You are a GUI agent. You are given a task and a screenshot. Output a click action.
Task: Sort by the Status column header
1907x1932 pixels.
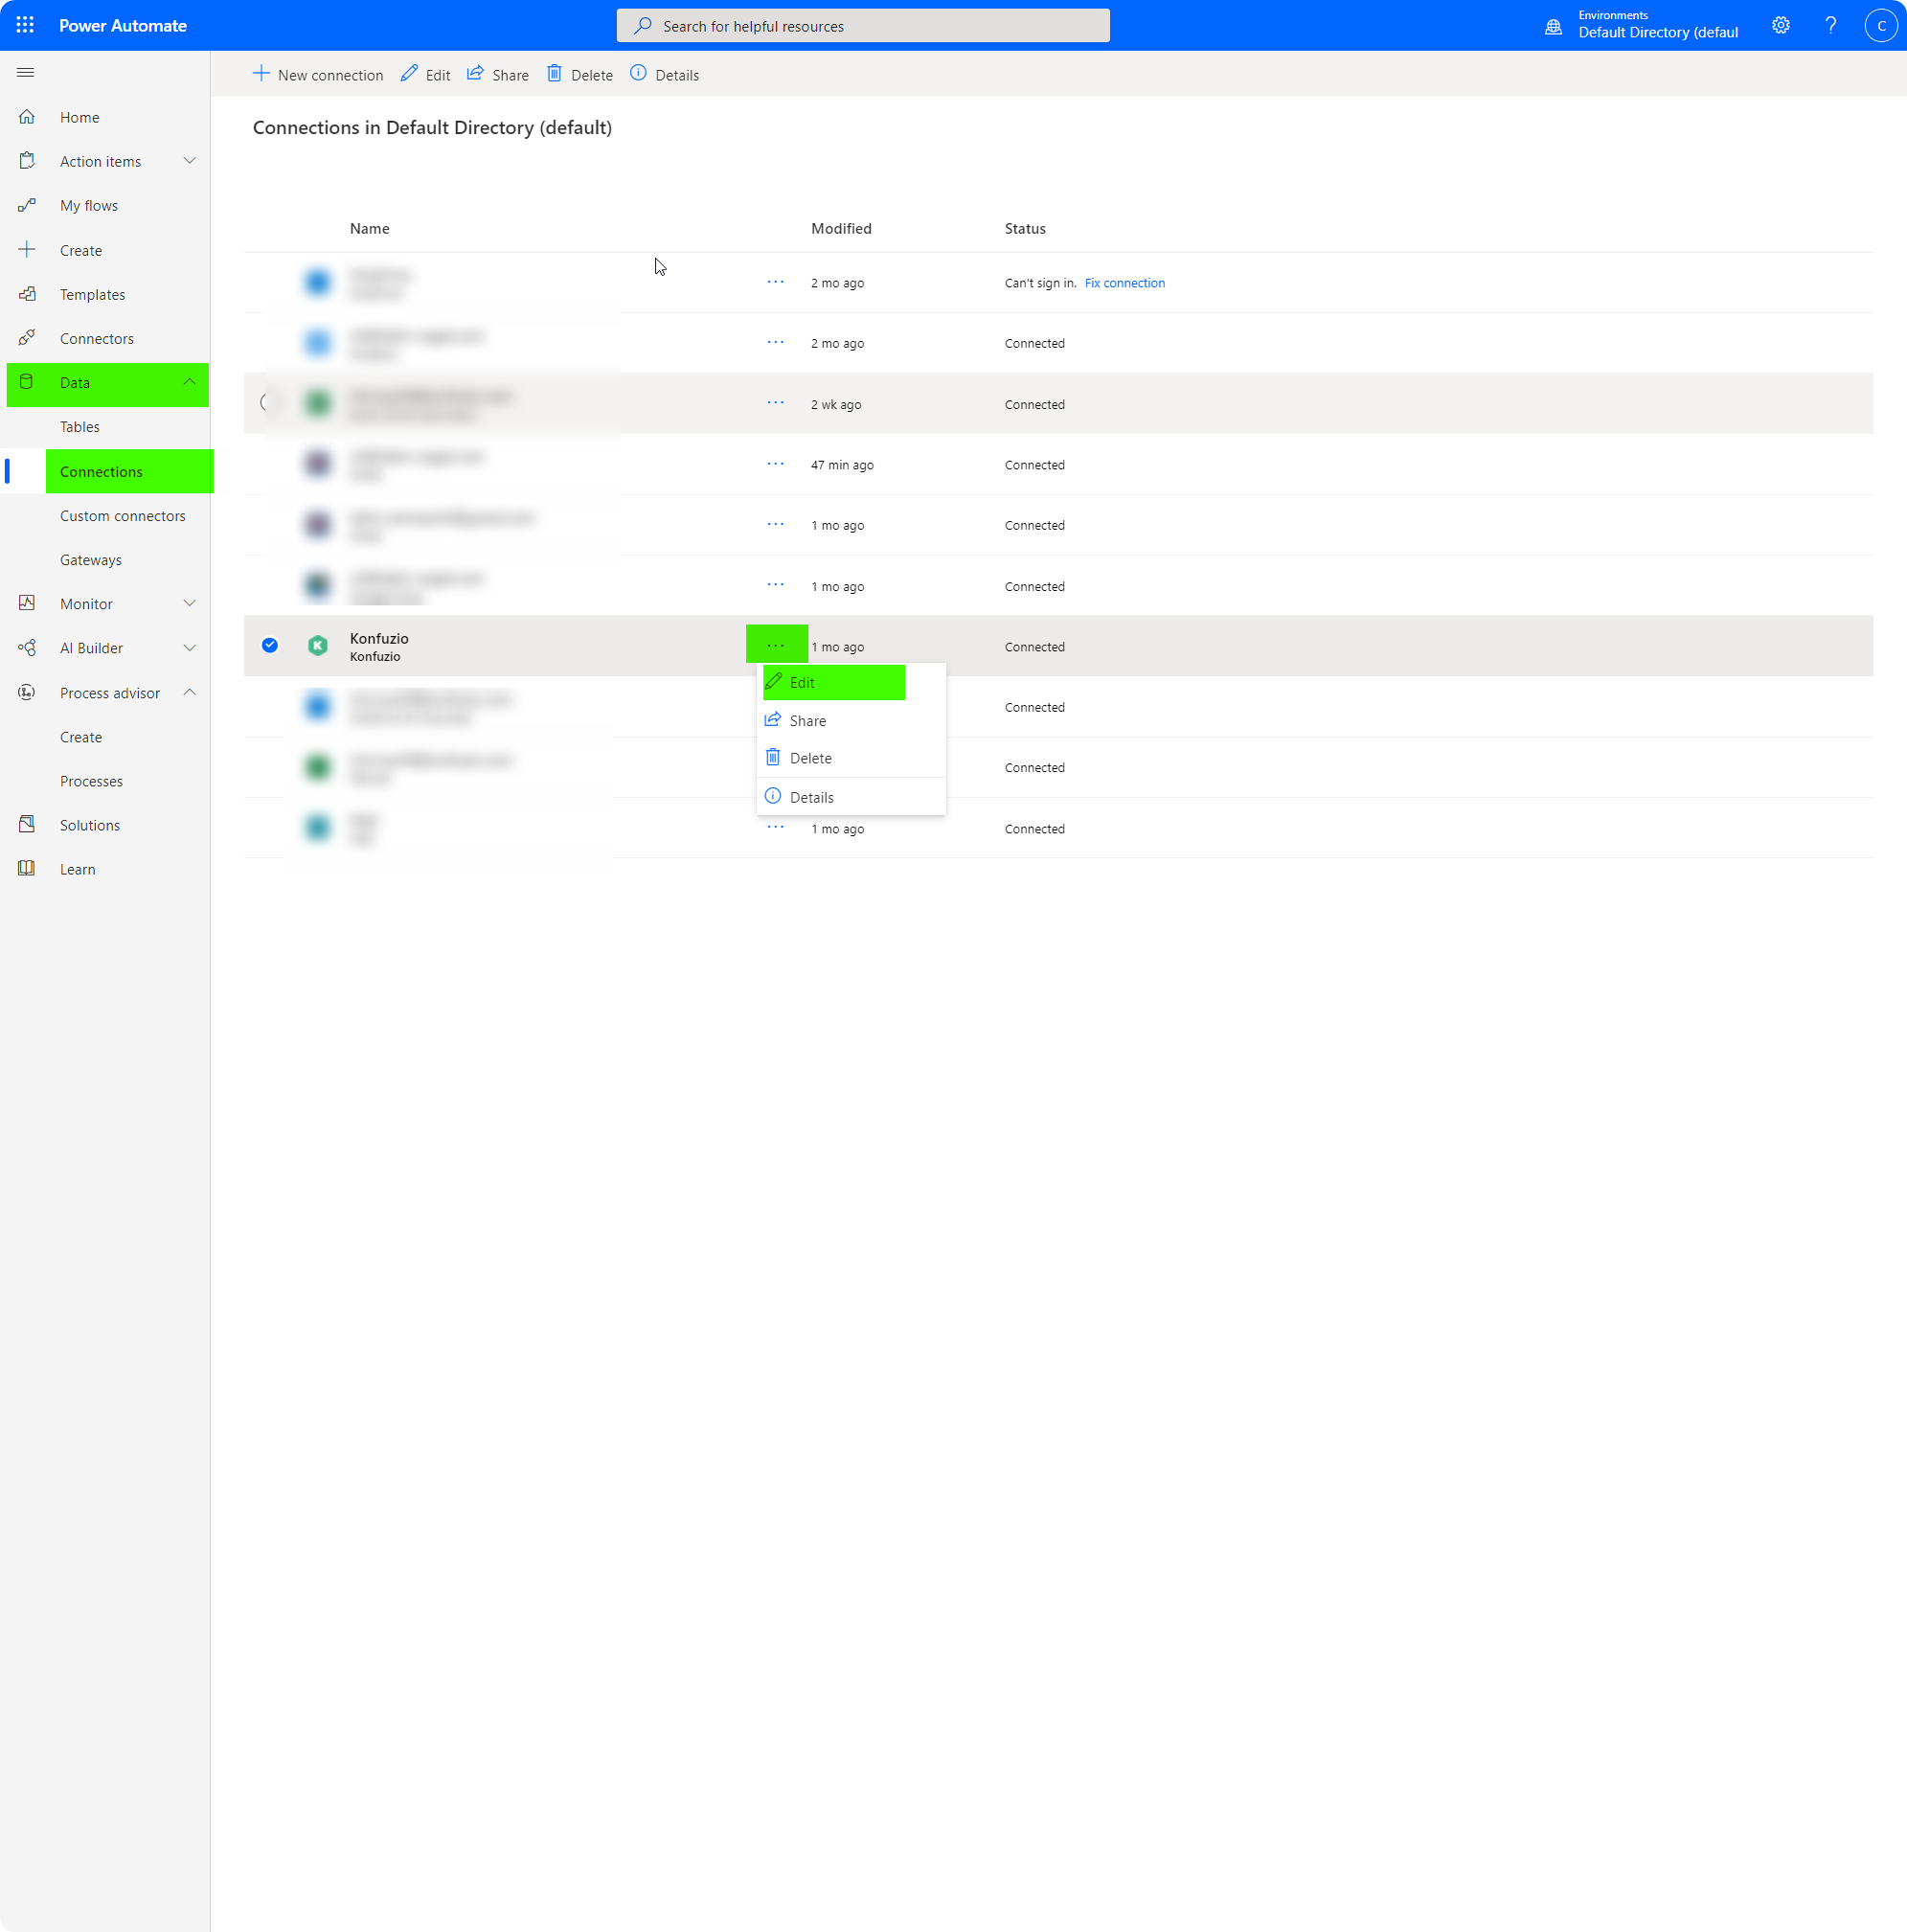tap(1025, 229)
